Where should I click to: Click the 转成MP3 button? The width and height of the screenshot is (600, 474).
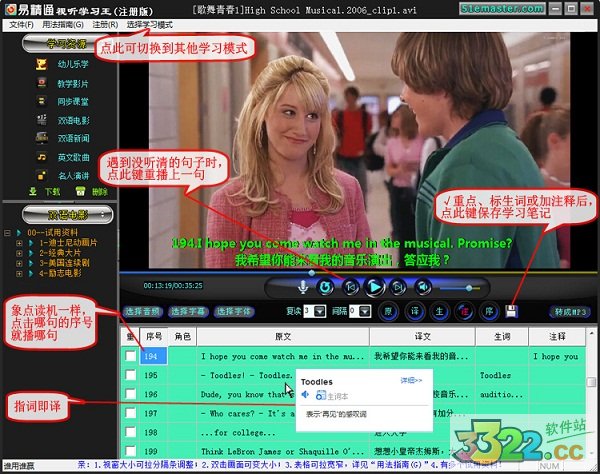click(570, 312)
